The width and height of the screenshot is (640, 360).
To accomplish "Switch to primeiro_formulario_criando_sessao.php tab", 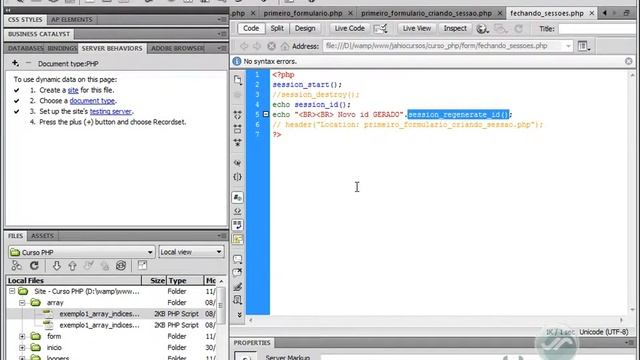I will (427, 13).
